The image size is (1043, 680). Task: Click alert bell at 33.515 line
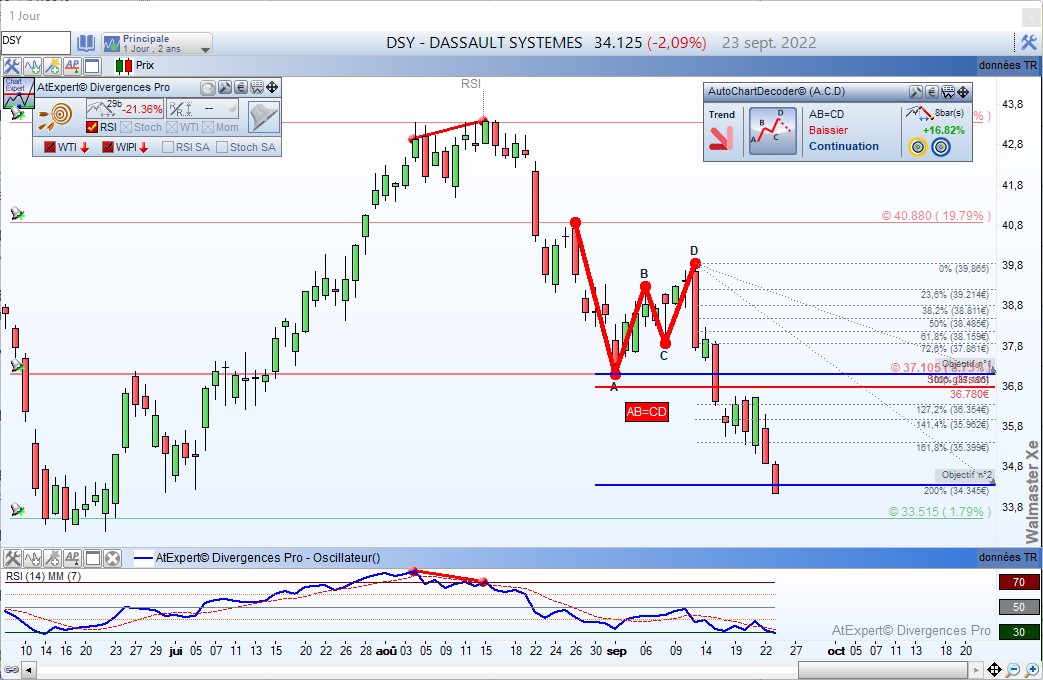17,510
